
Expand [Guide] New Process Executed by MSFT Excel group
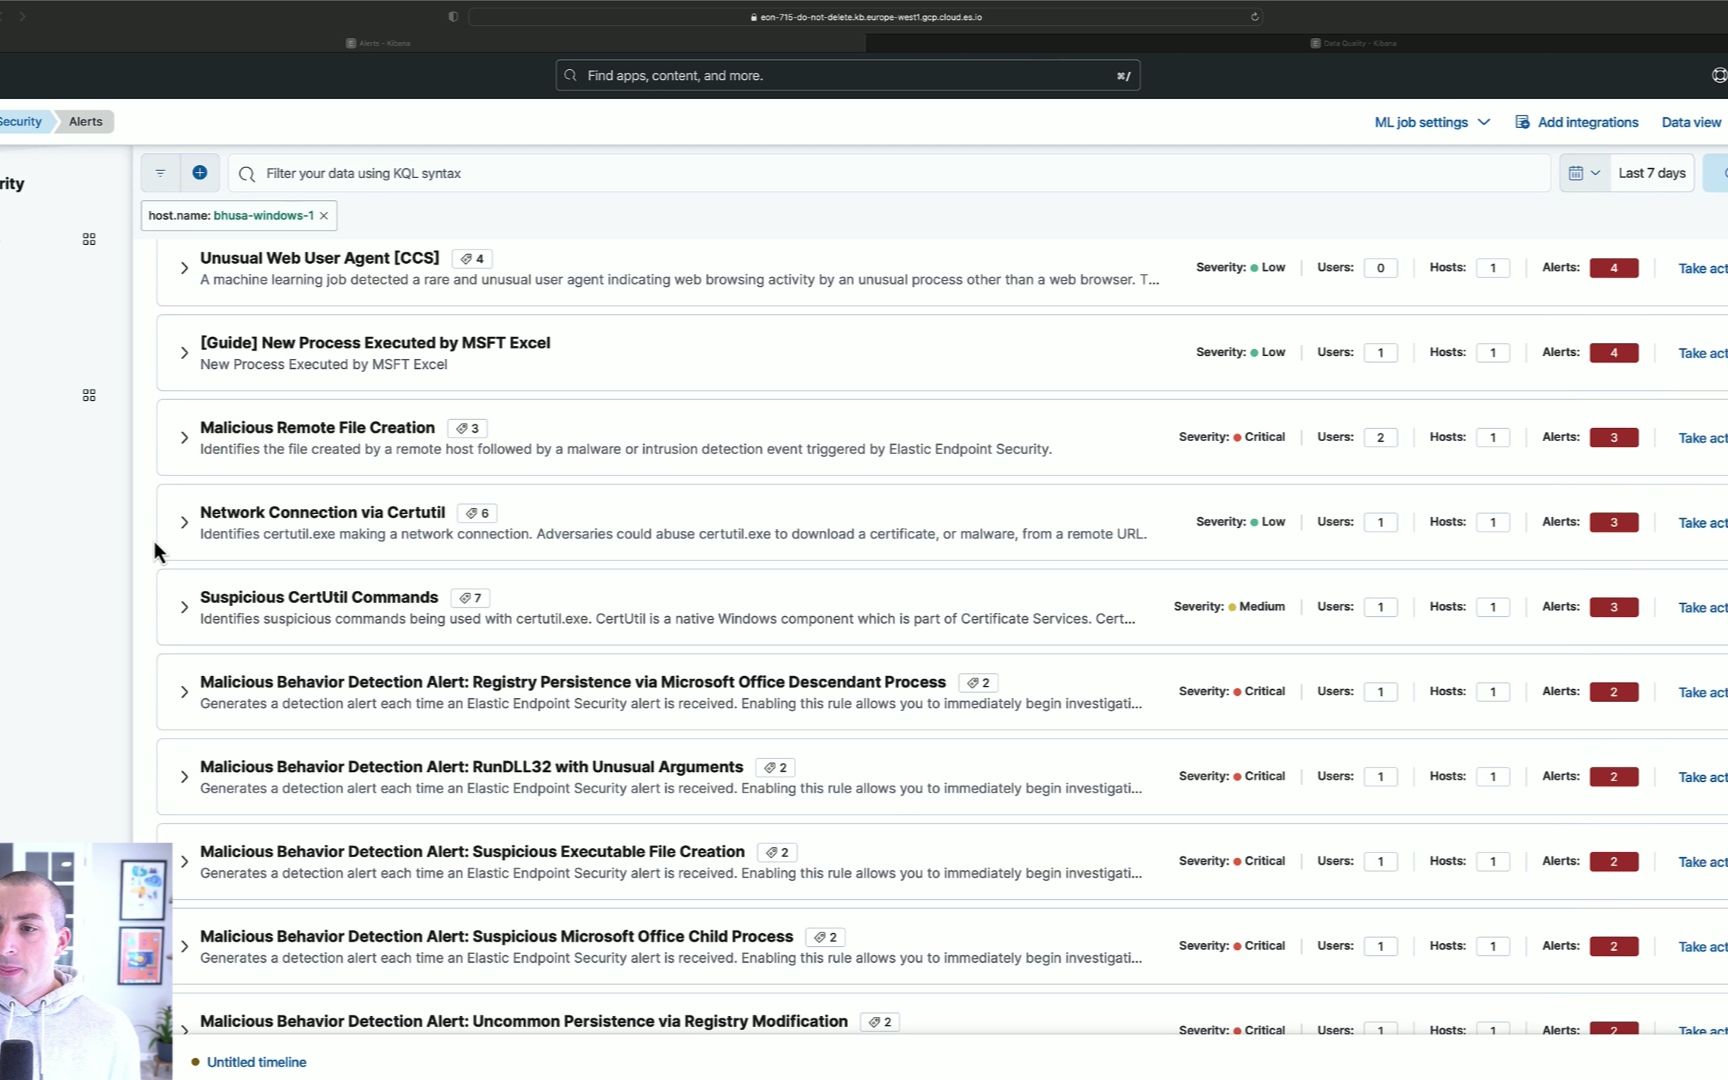[184, 353]
